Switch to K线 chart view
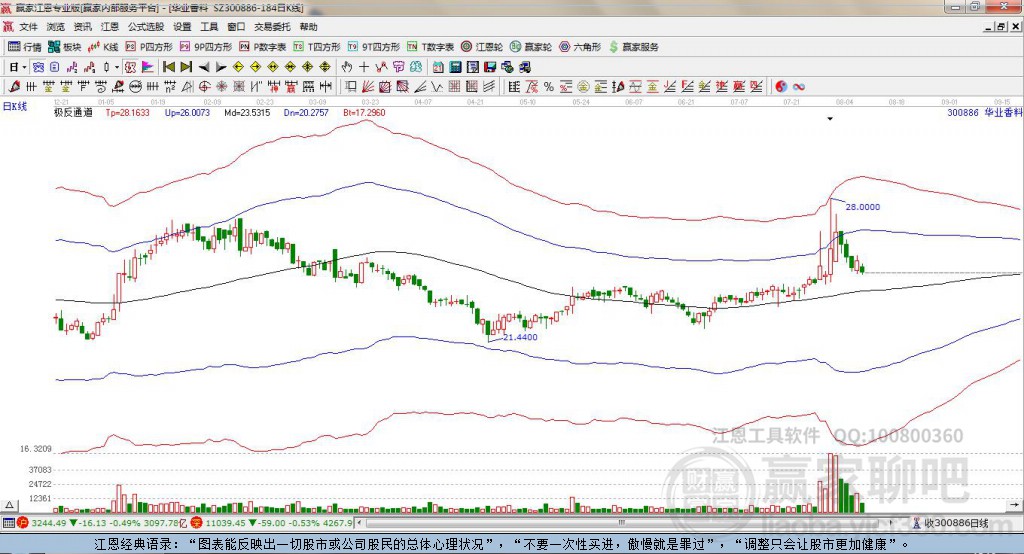 pyautogui.click(x=103, y=47)
